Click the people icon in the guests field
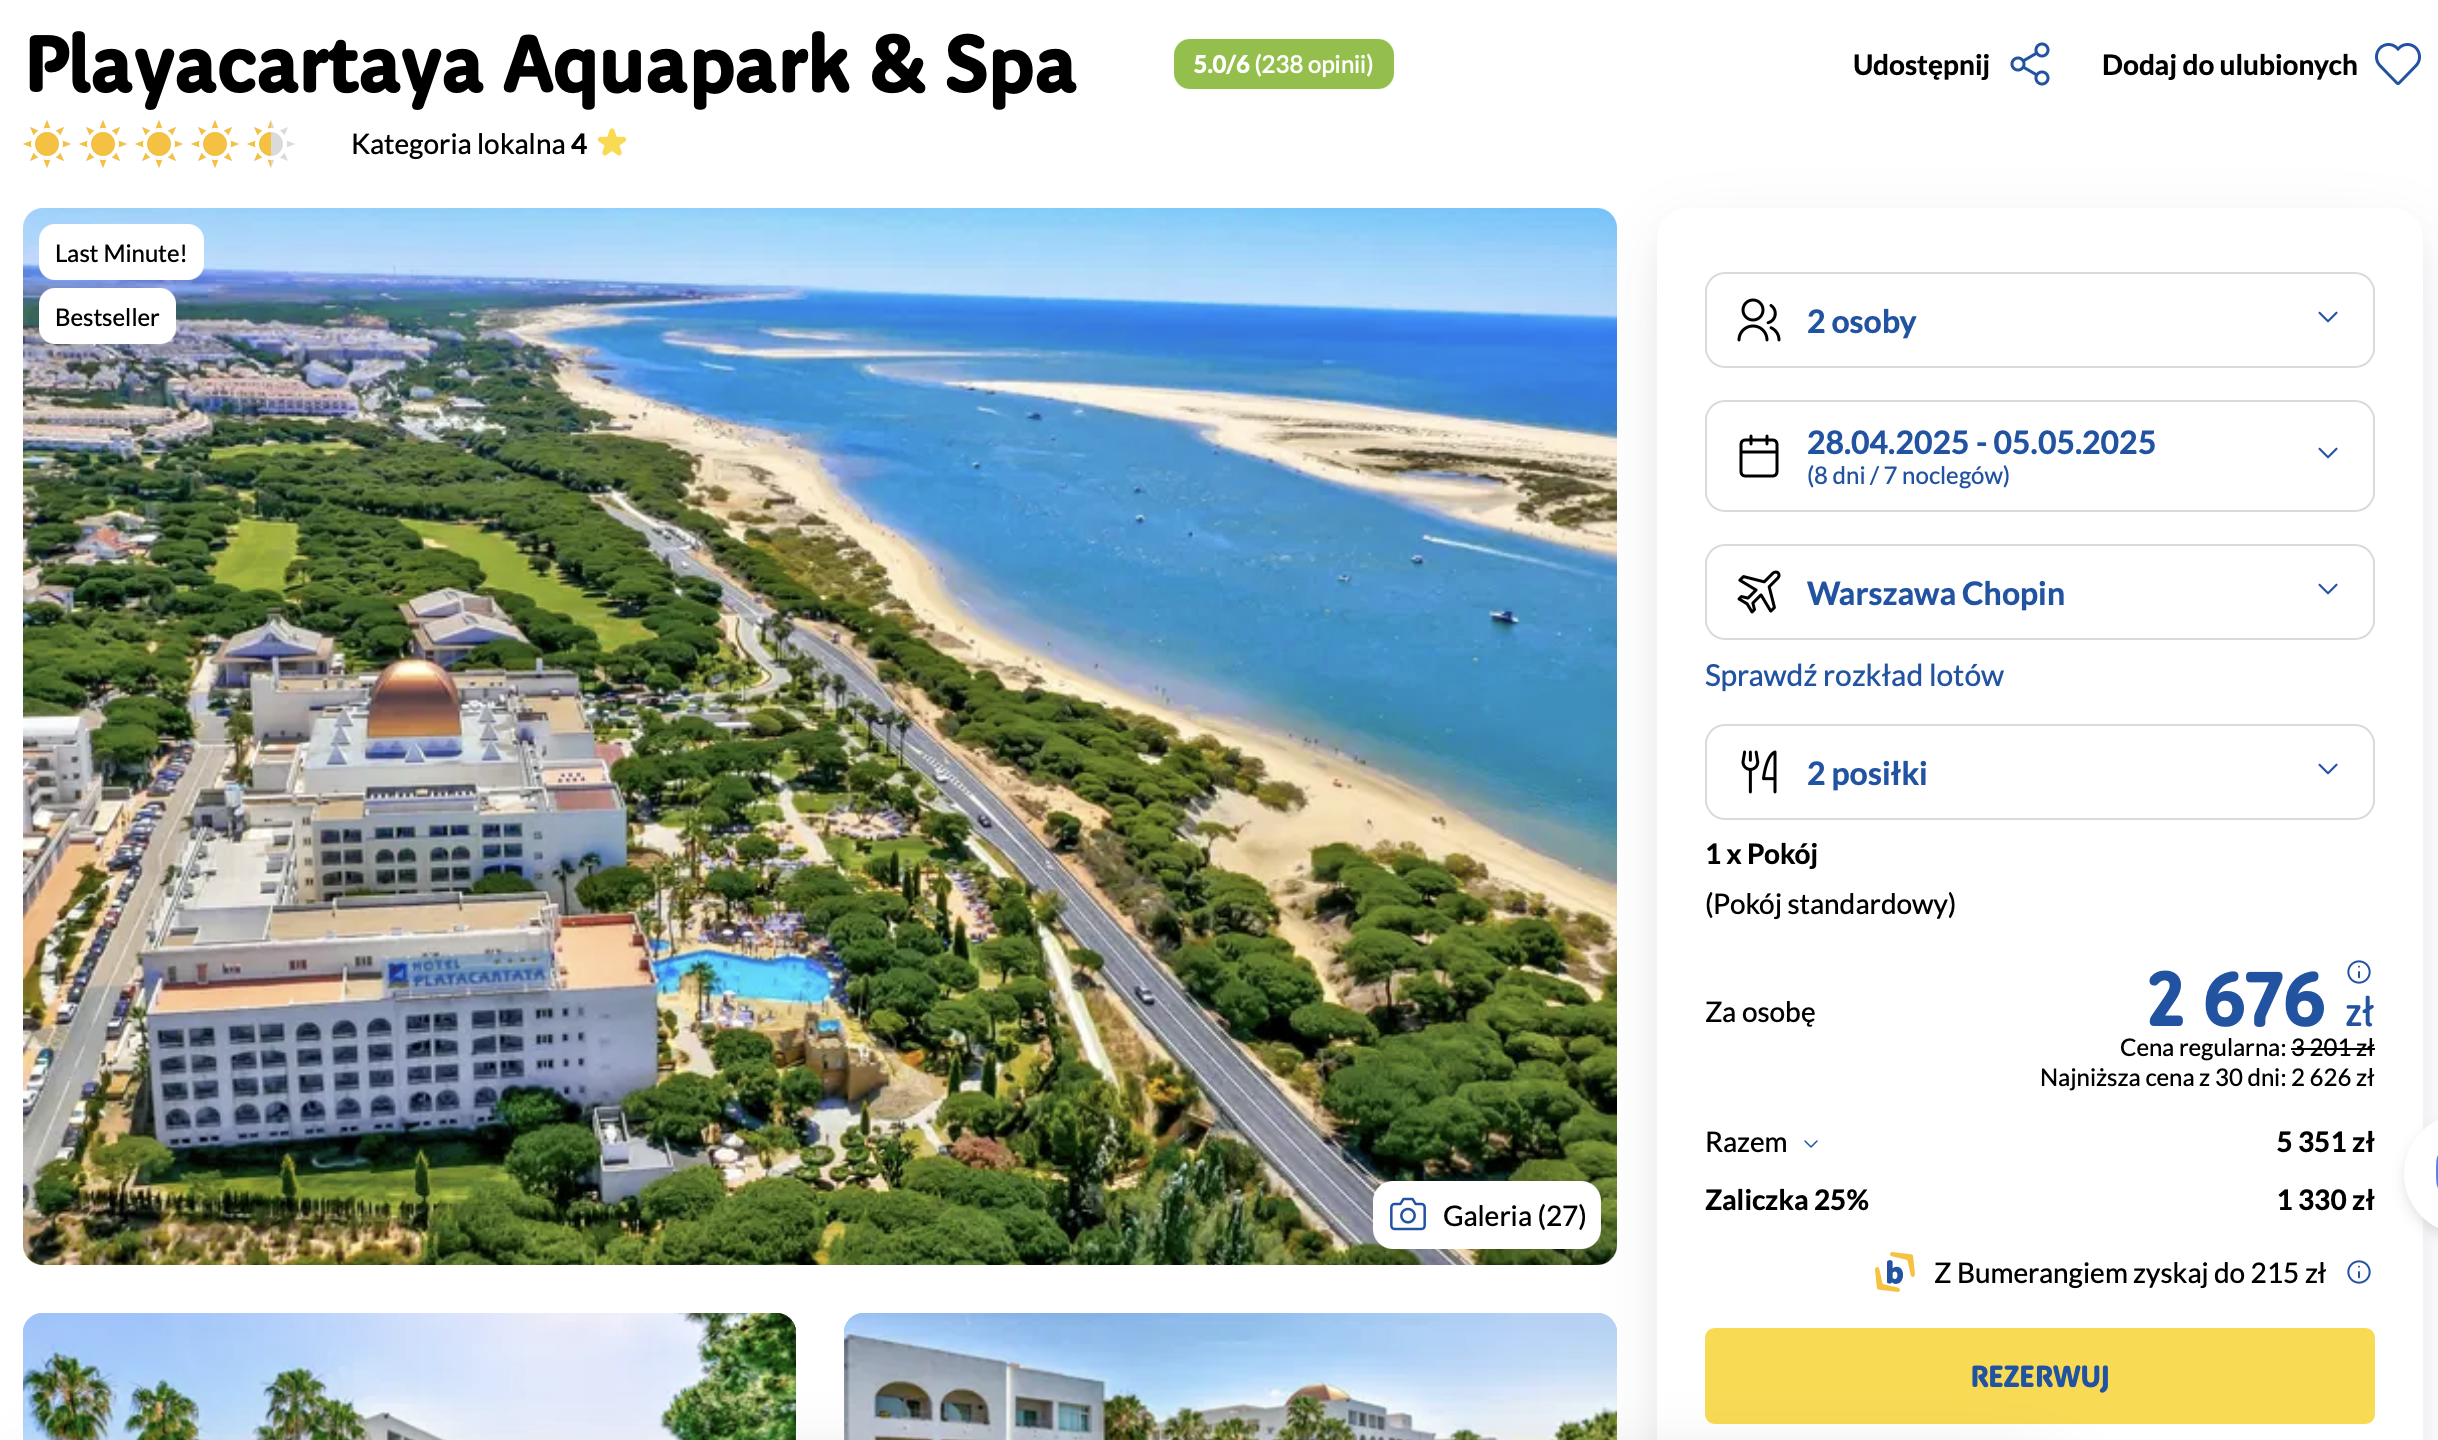The height and width of the screenshot is (1440, 2438). point(1758,321)
